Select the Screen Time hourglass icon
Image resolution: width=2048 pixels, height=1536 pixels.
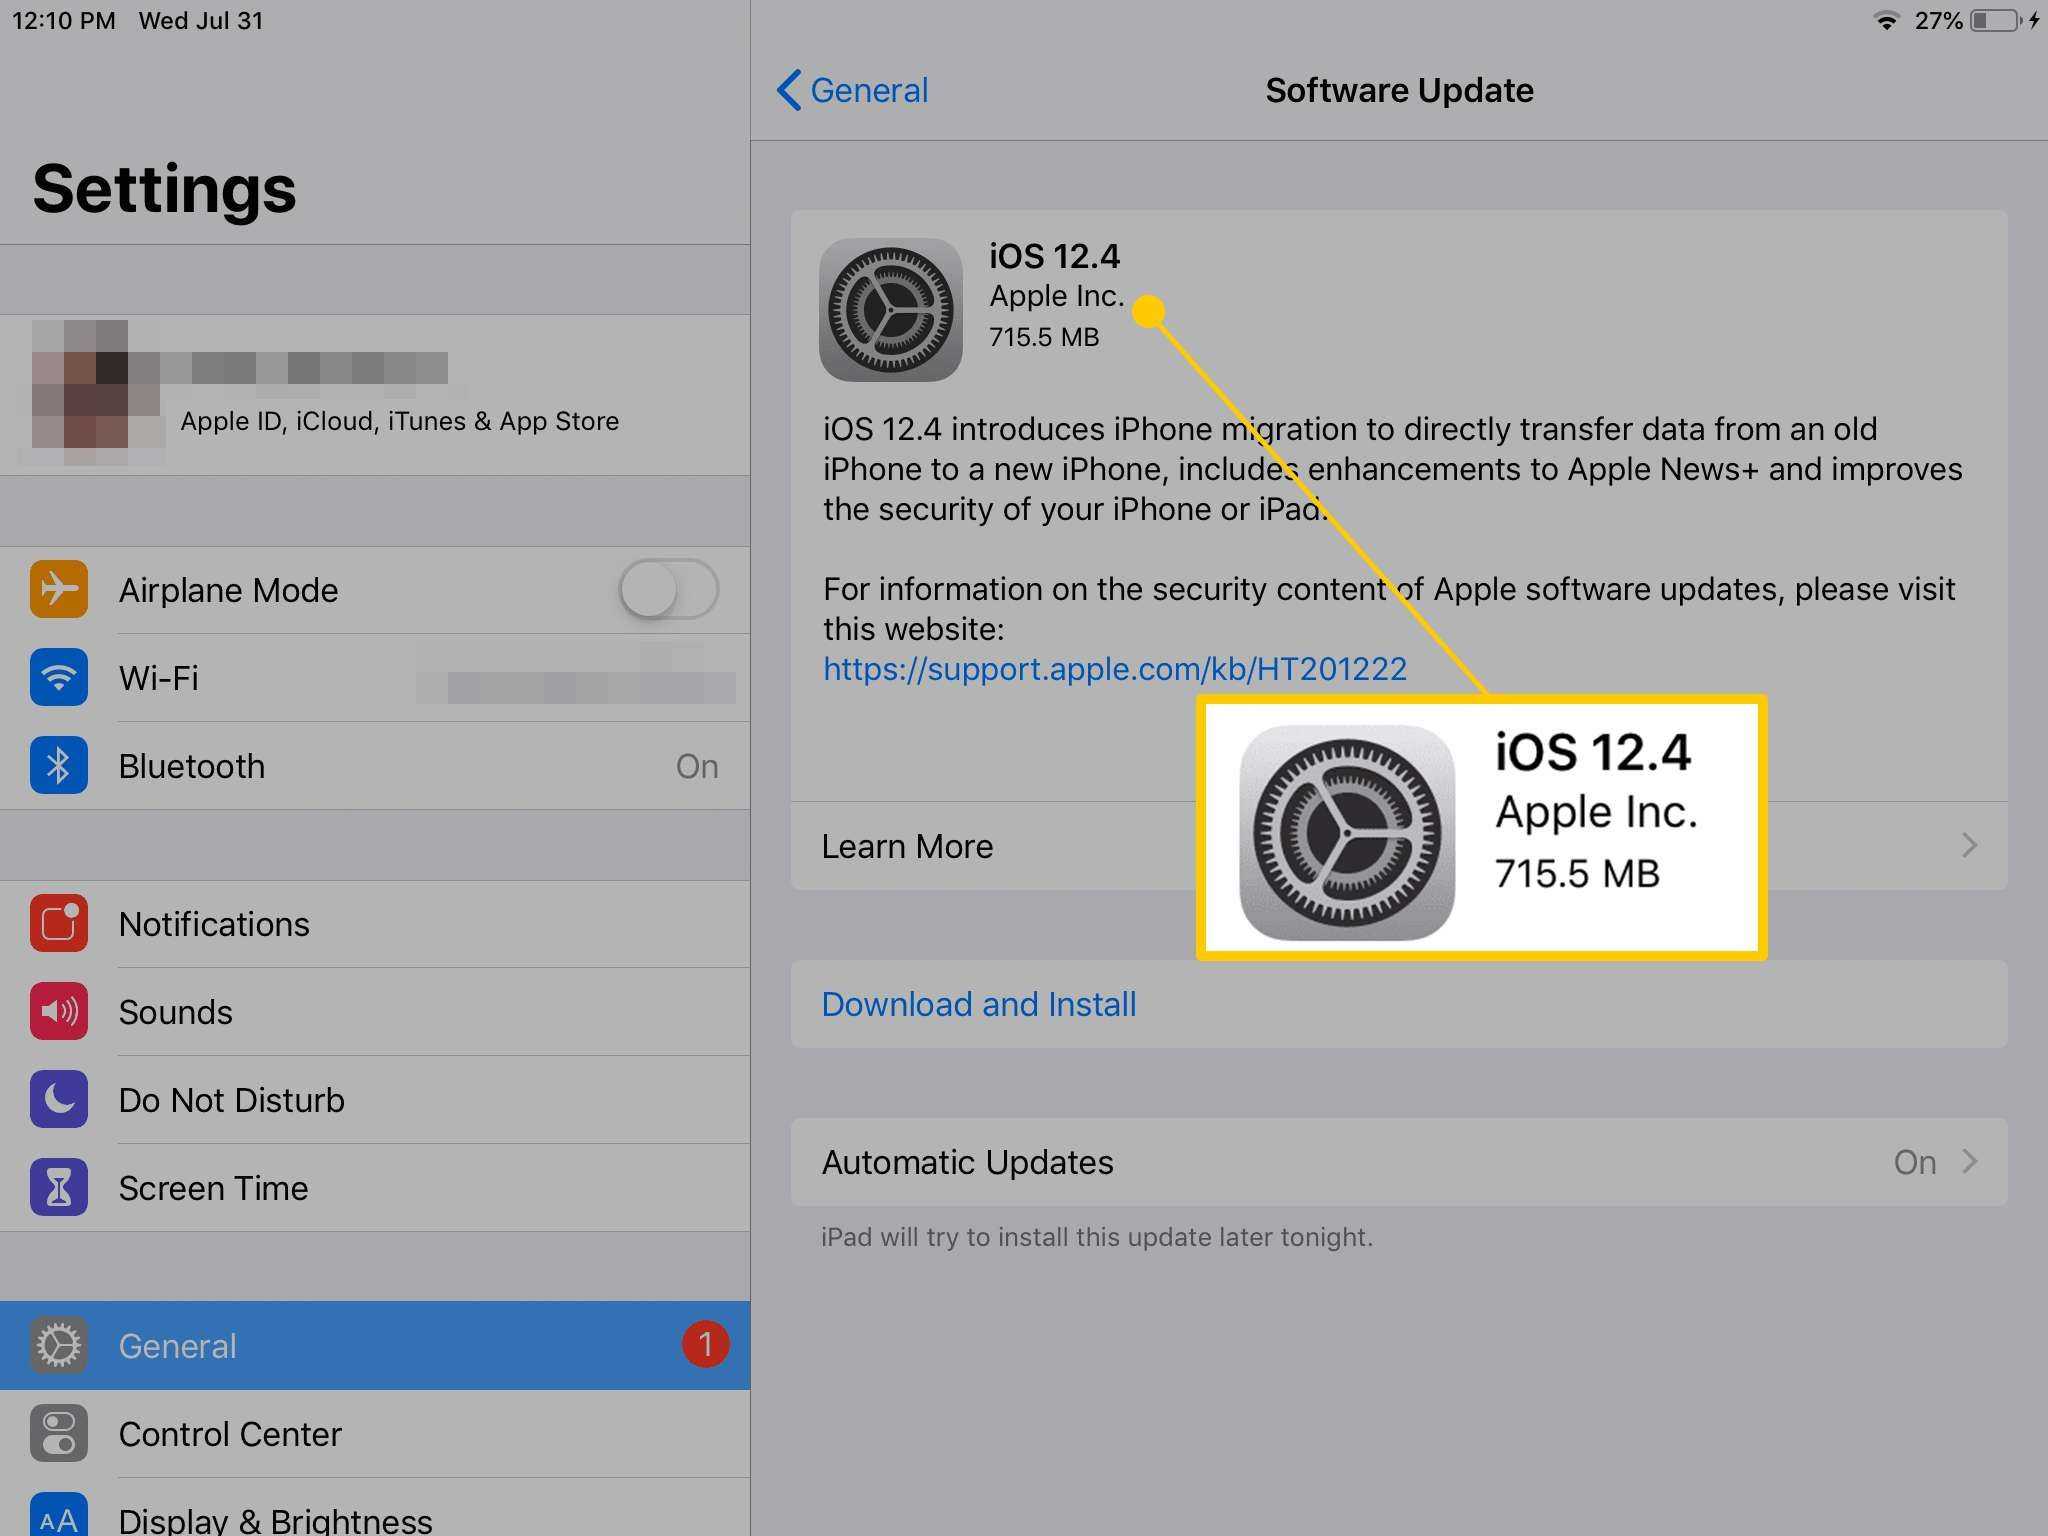[x=56, y=1189]
